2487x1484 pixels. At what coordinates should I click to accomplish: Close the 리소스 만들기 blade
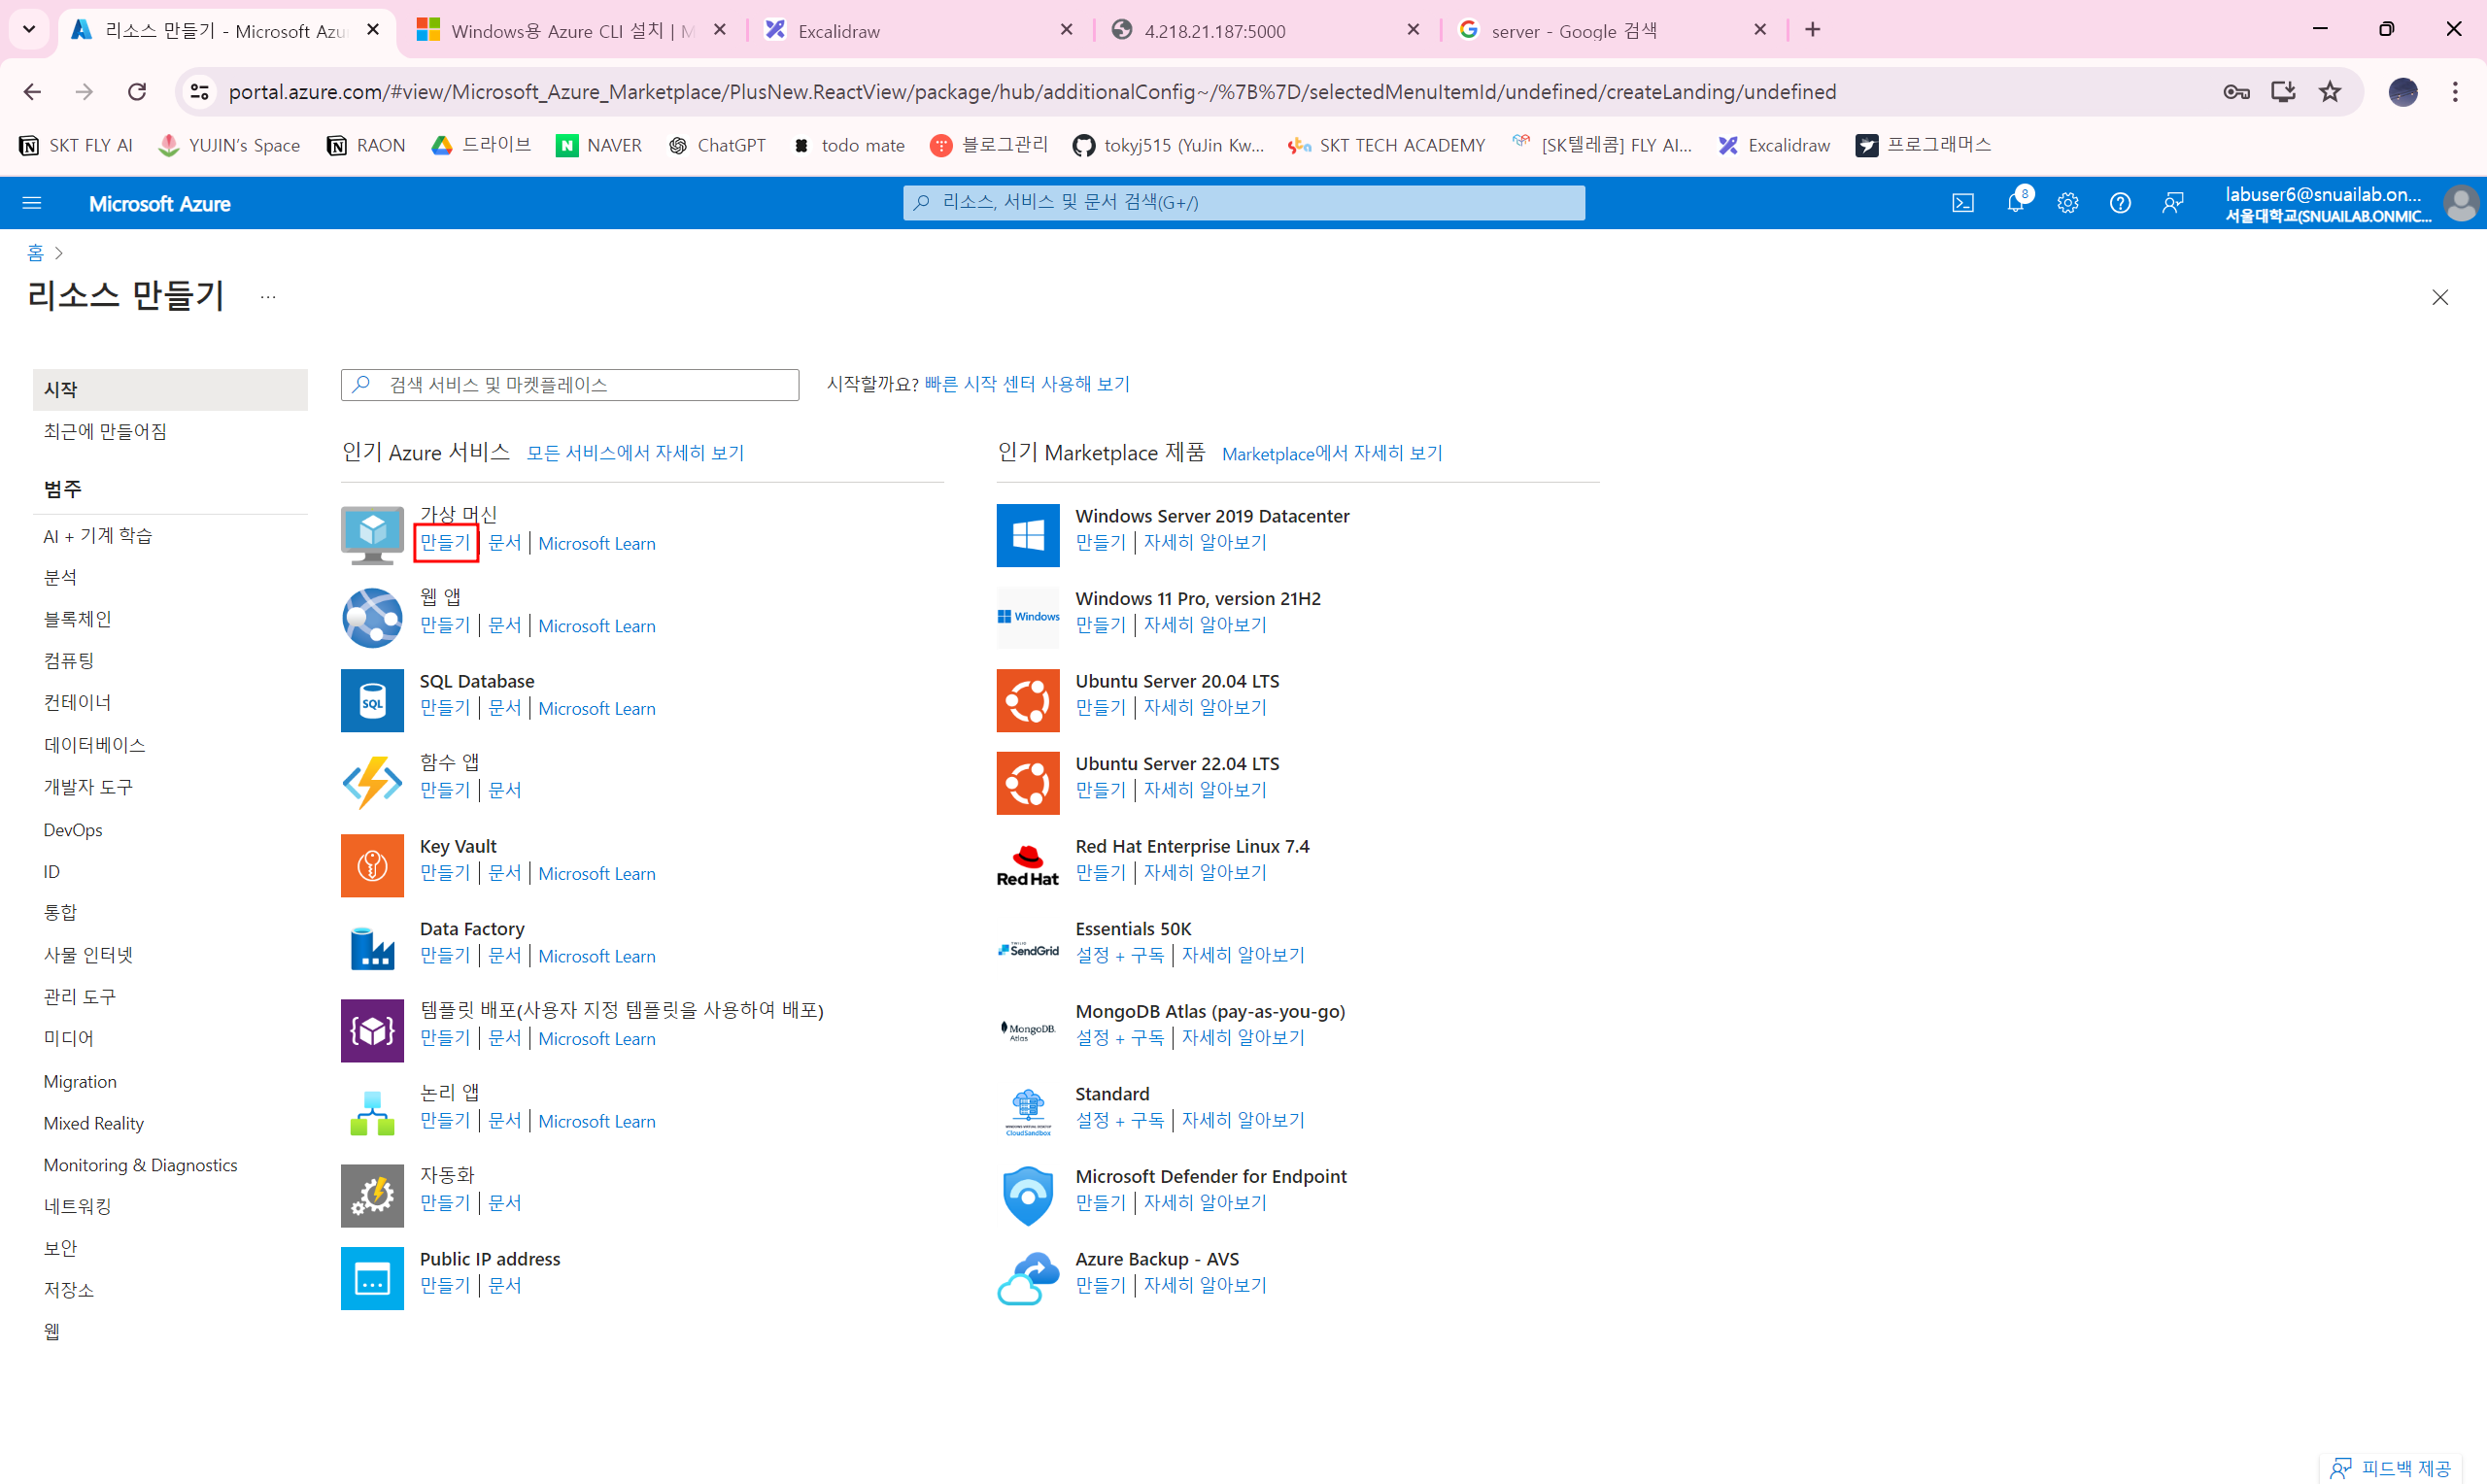point(2439,297)
